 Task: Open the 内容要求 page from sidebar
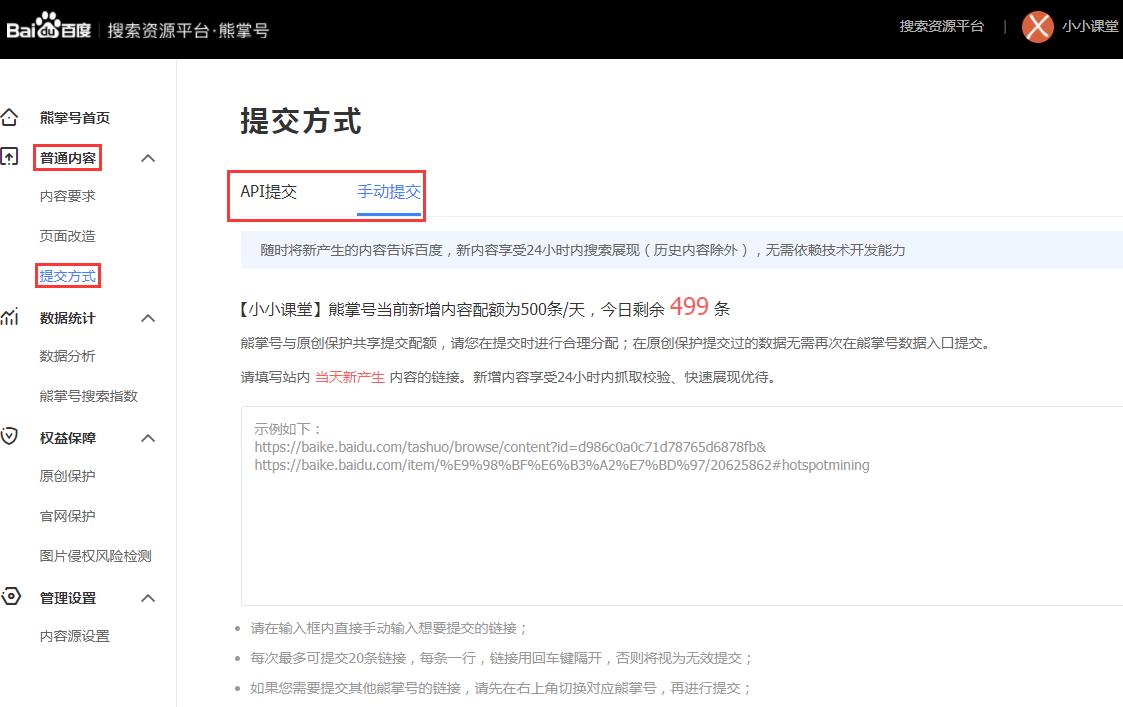[68, 197]
